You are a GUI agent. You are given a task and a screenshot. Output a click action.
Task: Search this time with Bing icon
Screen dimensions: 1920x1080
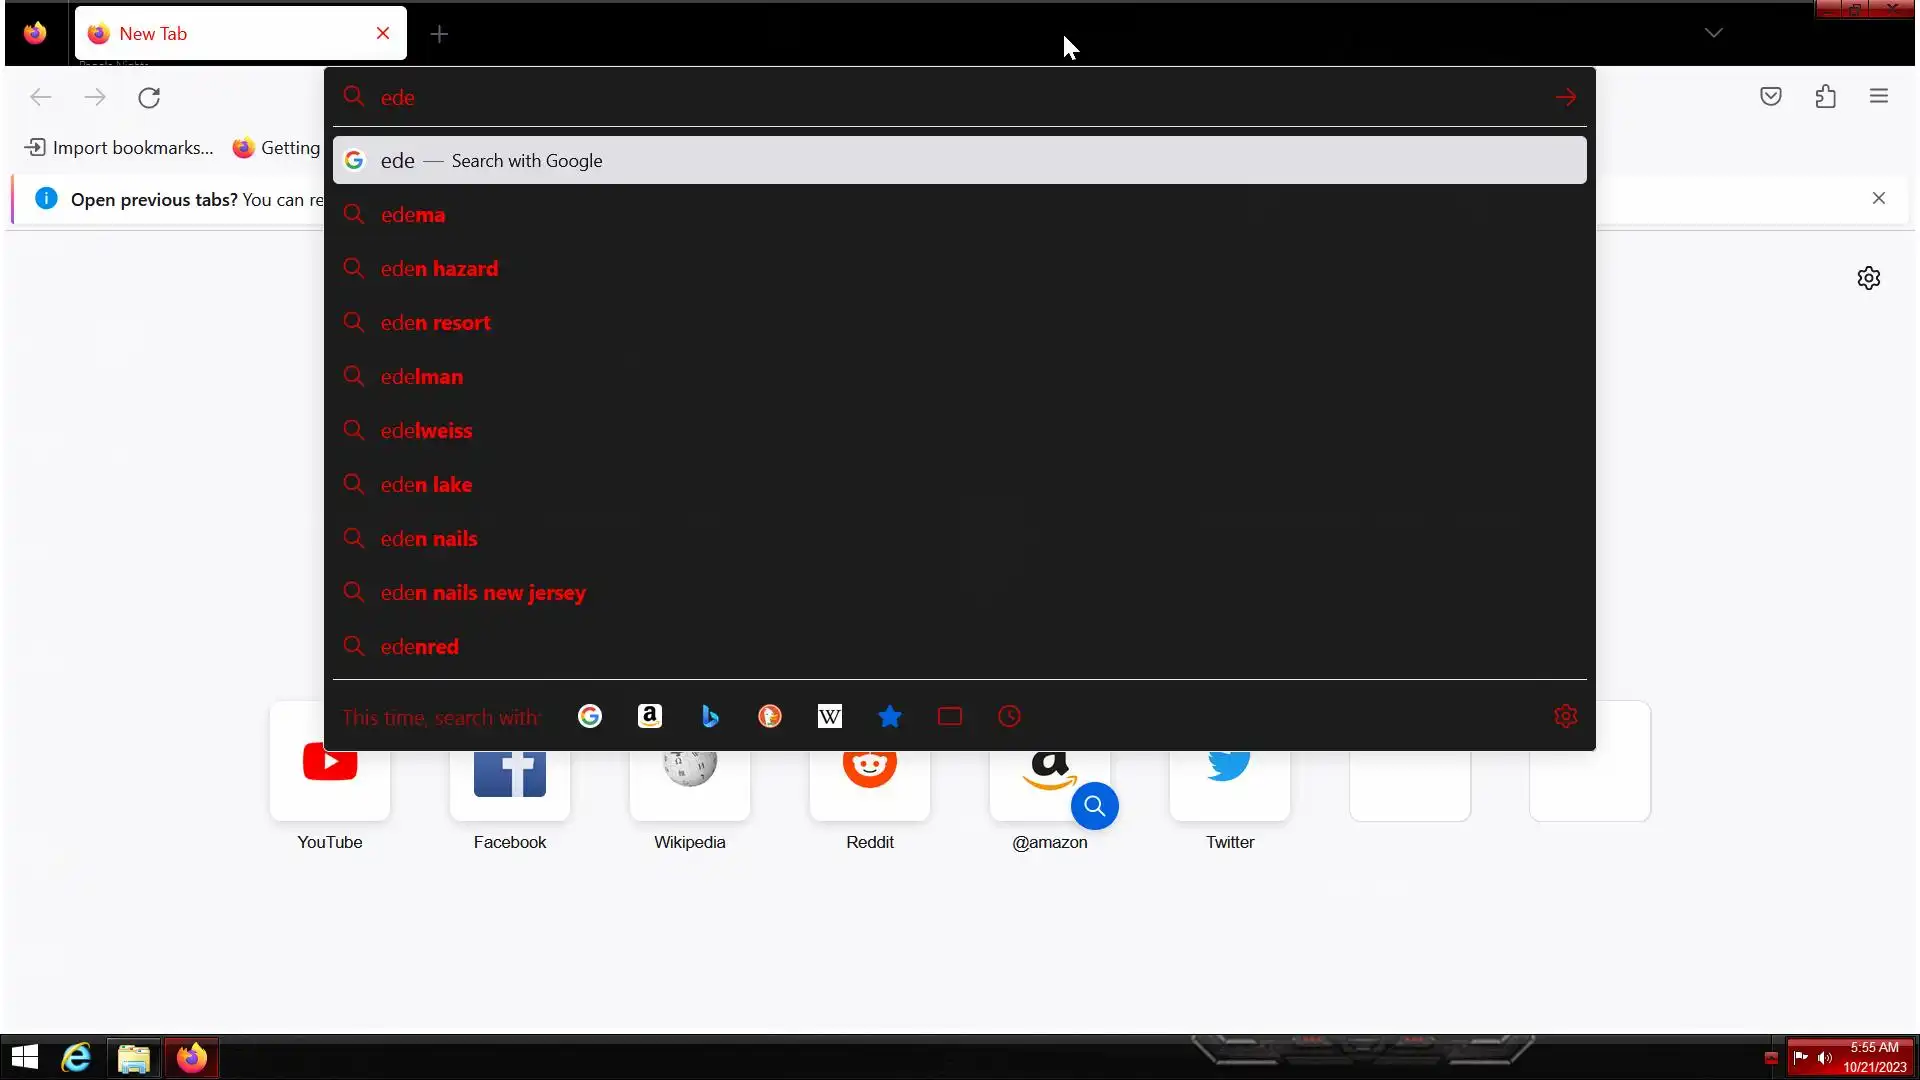710,716
